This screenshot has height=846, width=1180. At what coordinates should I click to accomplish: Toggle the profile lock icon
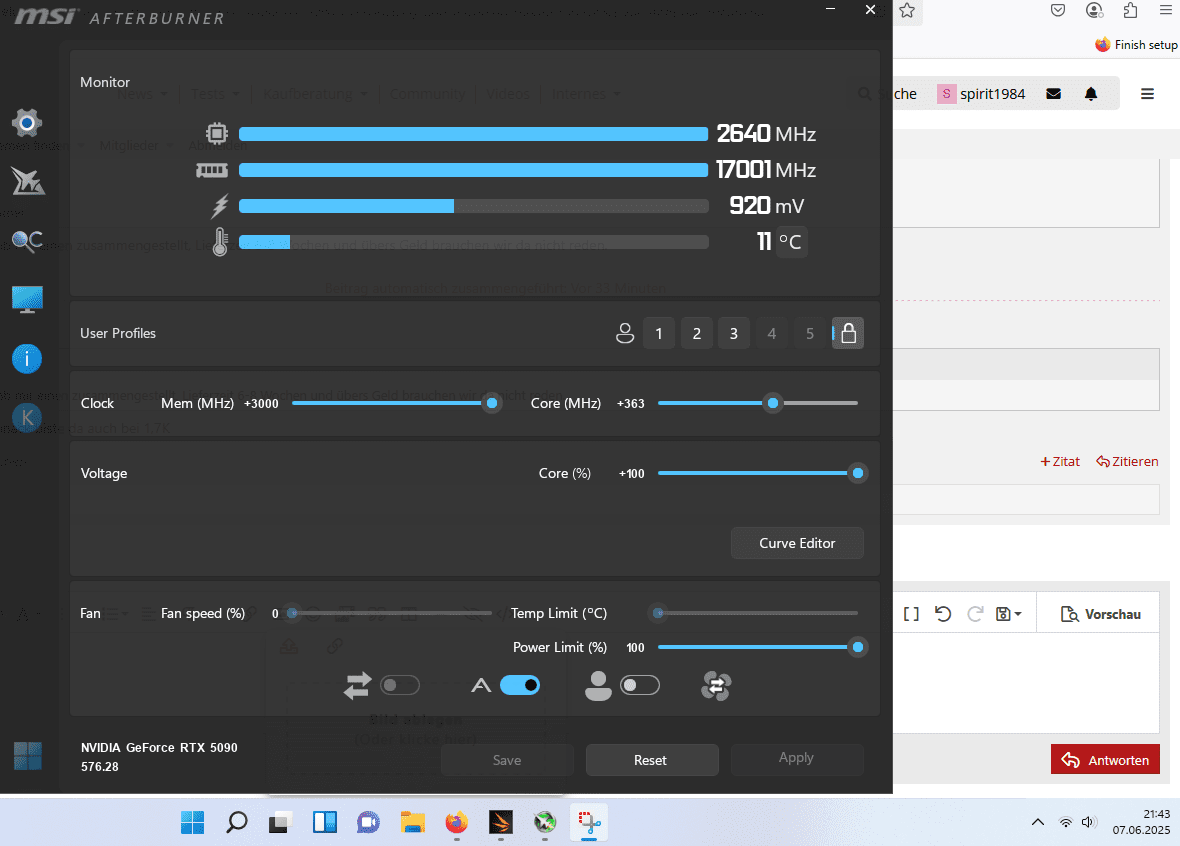click(848, 333)
